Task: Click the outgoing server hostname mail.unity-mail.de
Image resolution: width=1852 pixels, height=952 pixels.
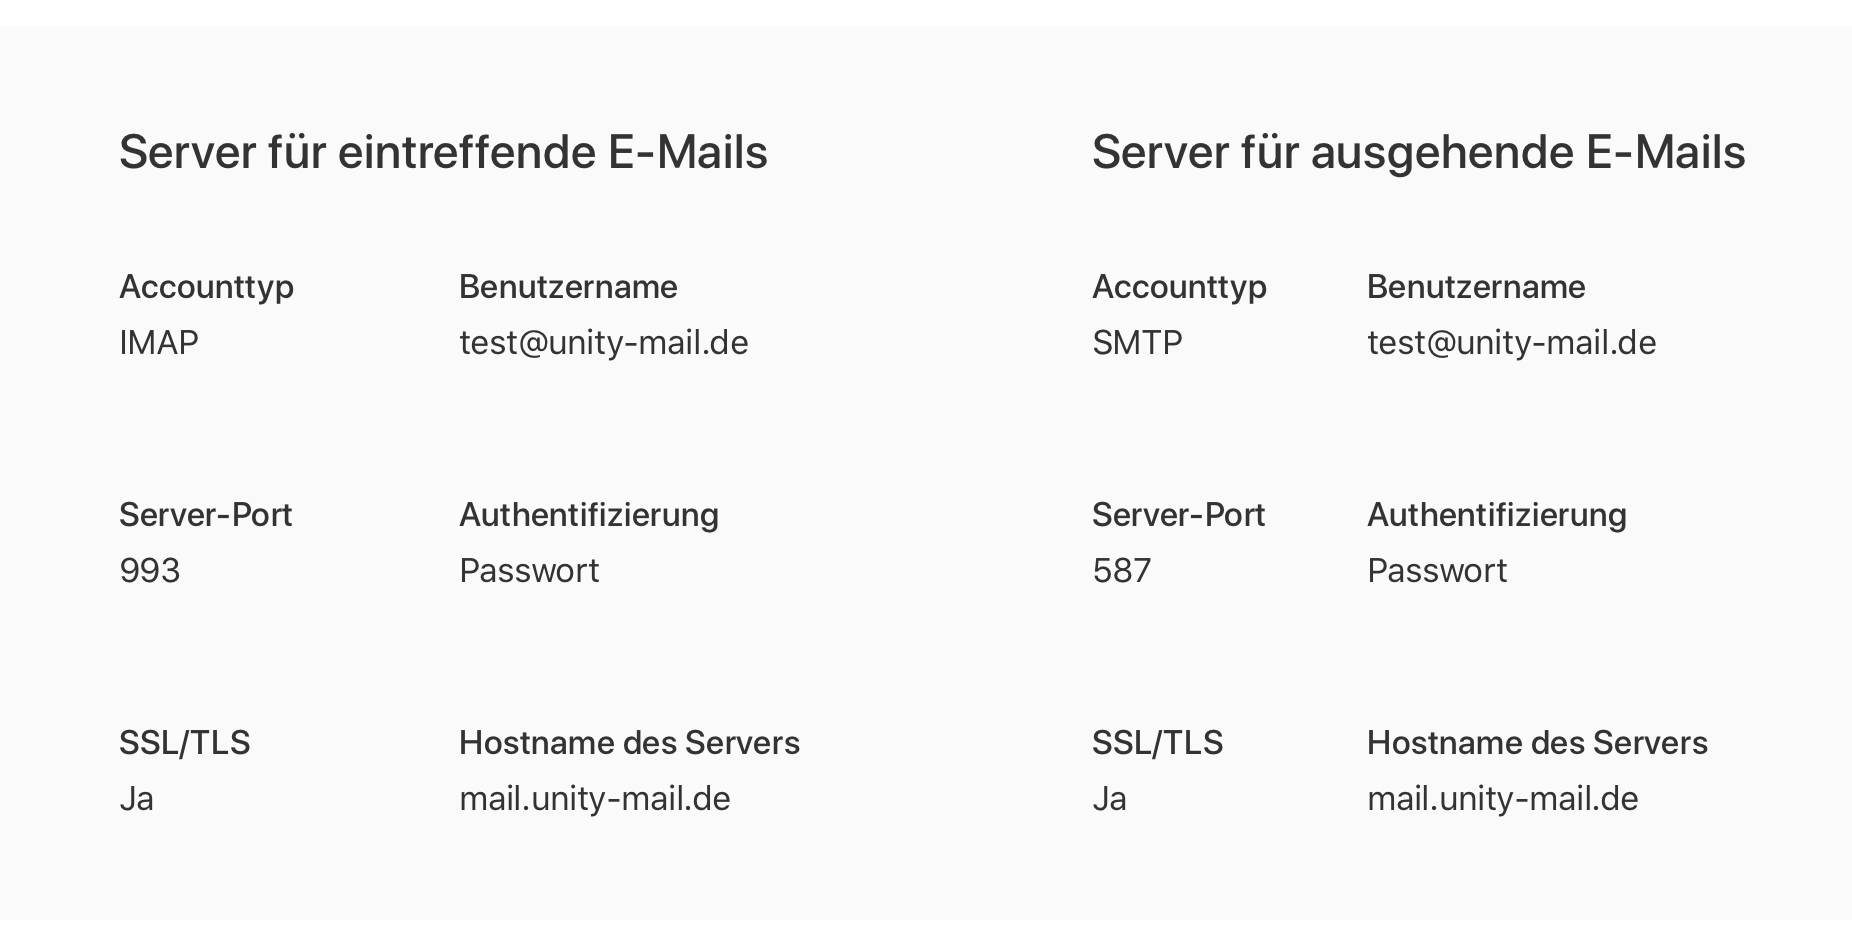Action: click(1502, 799)
